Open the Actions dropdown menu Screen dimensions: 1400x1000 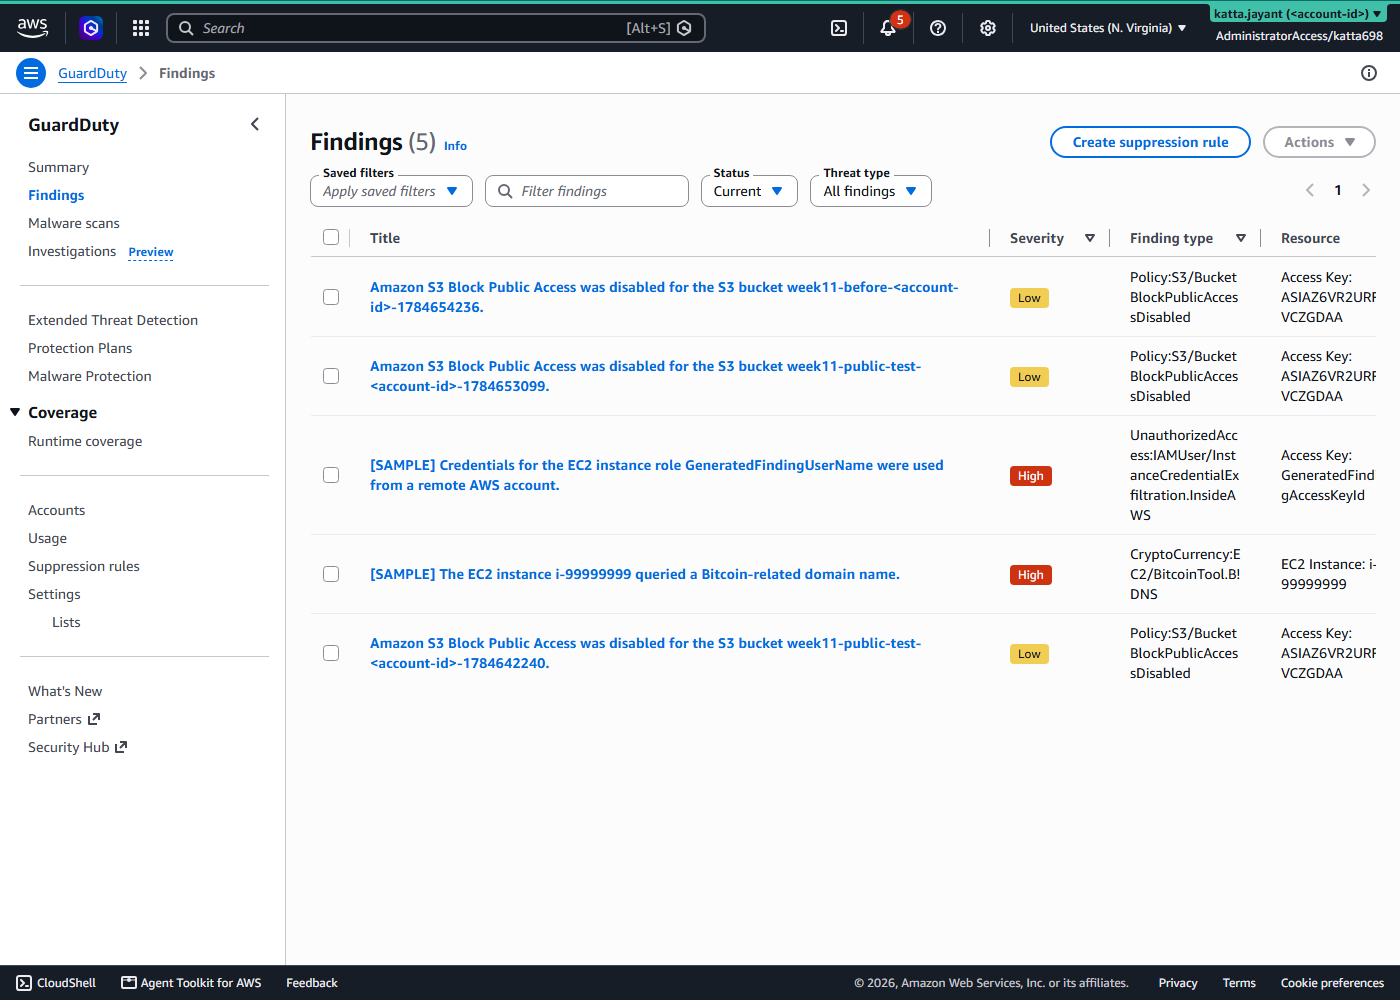[1319, 142]
